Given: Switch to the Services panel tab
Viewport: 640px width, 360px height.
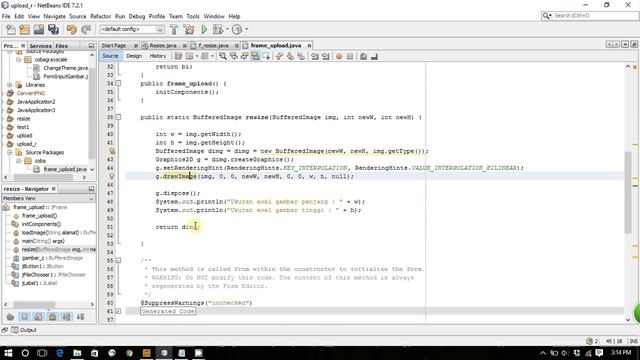Looking at the screenshot, I should click(40, 46).
